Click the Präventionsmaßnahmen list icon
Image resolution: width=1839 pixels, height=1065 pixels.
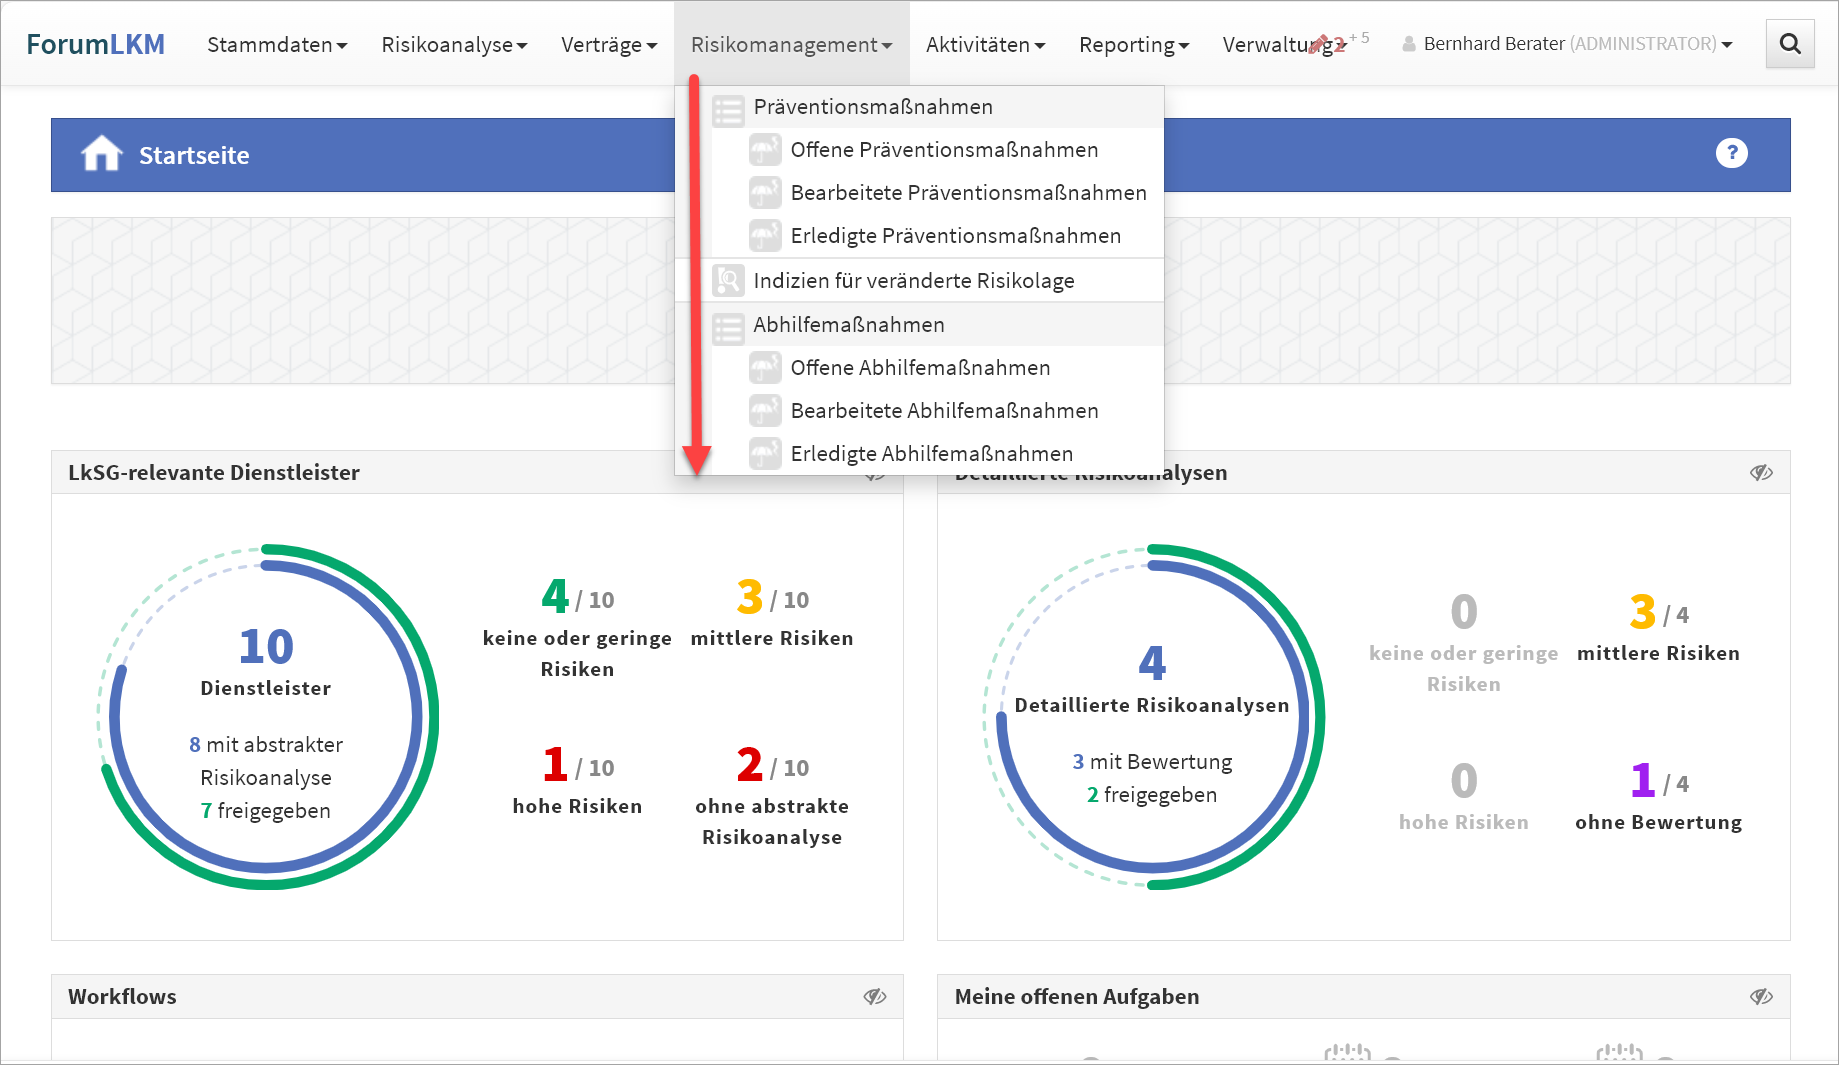click(728, 108)
